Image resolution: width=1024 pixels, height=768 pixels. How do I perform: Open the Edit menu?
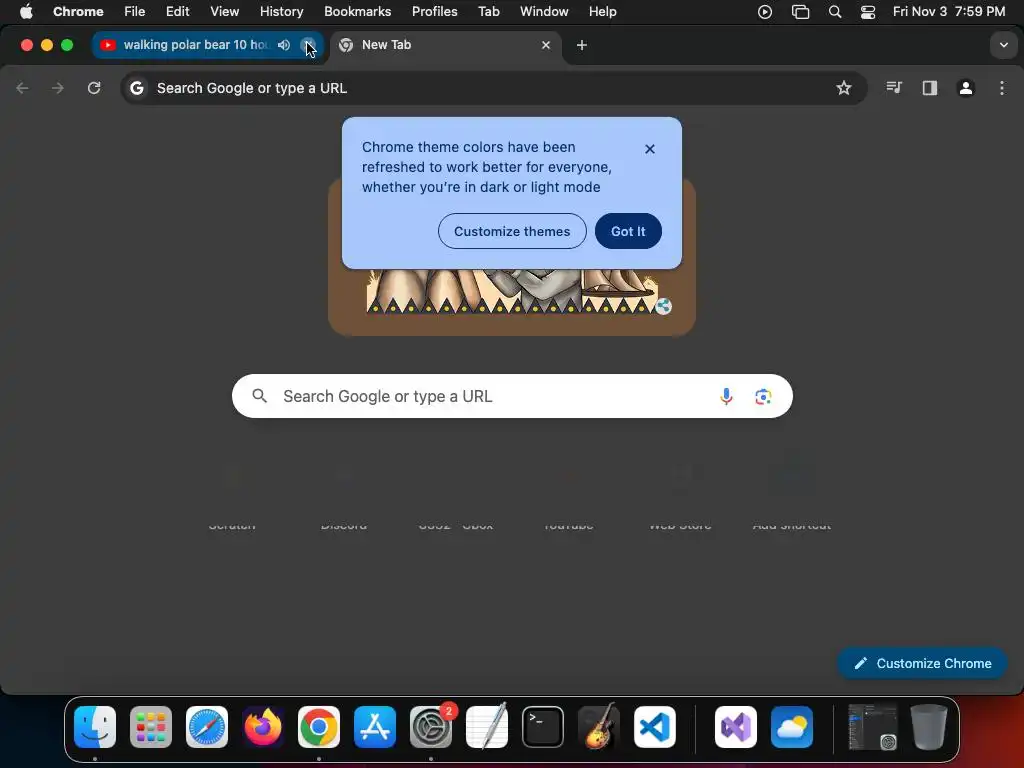(177, 12)
